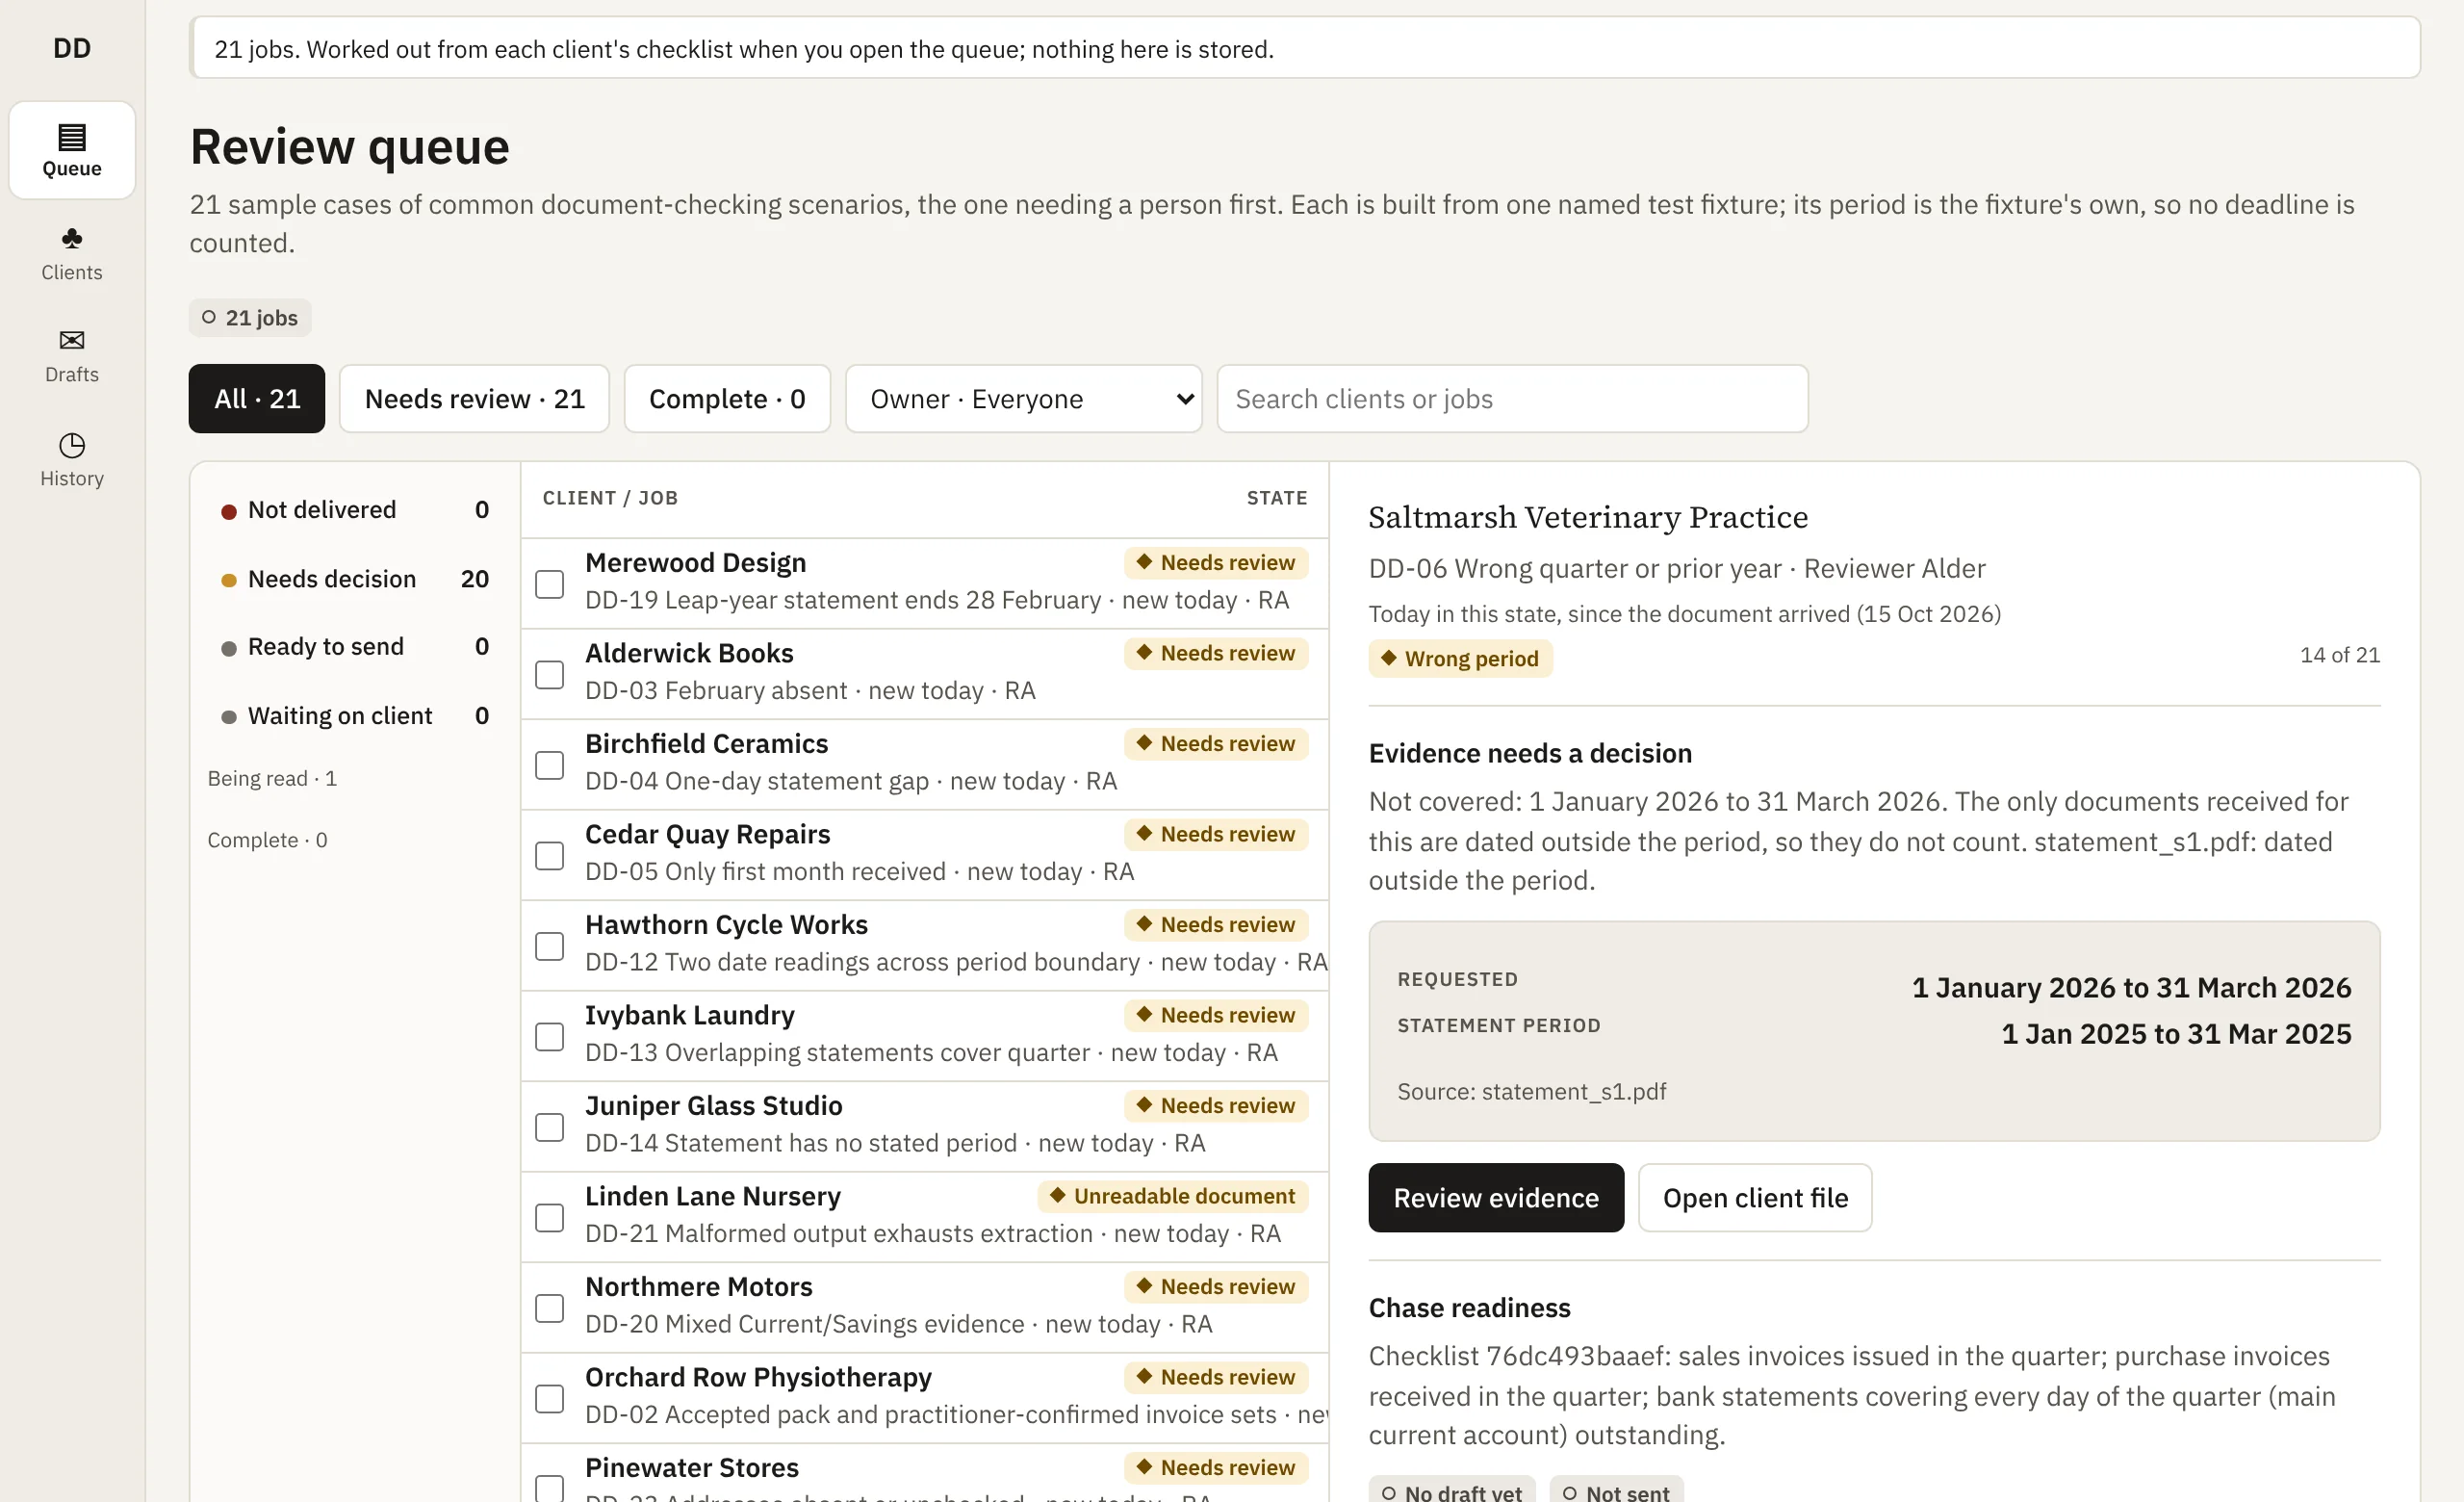The image size is (2464, 1502).
Task: Click the Wrong period badge
Action: (x=1460, y=659)
